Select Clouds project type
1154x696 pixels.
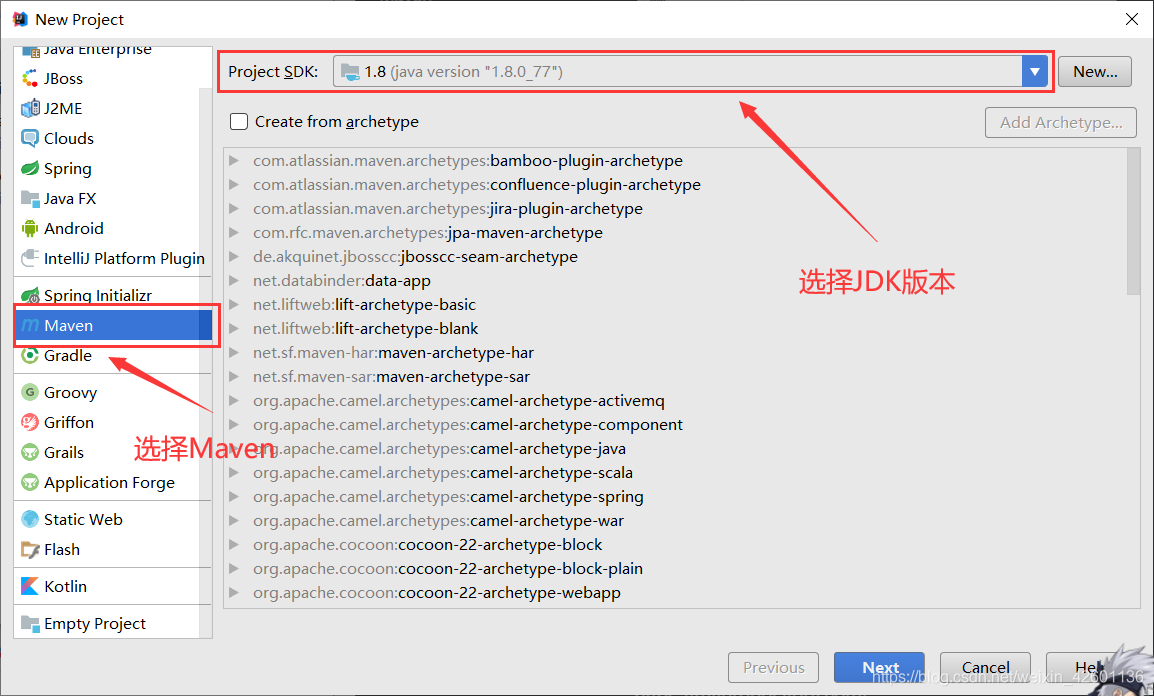(x=69, y=138)
